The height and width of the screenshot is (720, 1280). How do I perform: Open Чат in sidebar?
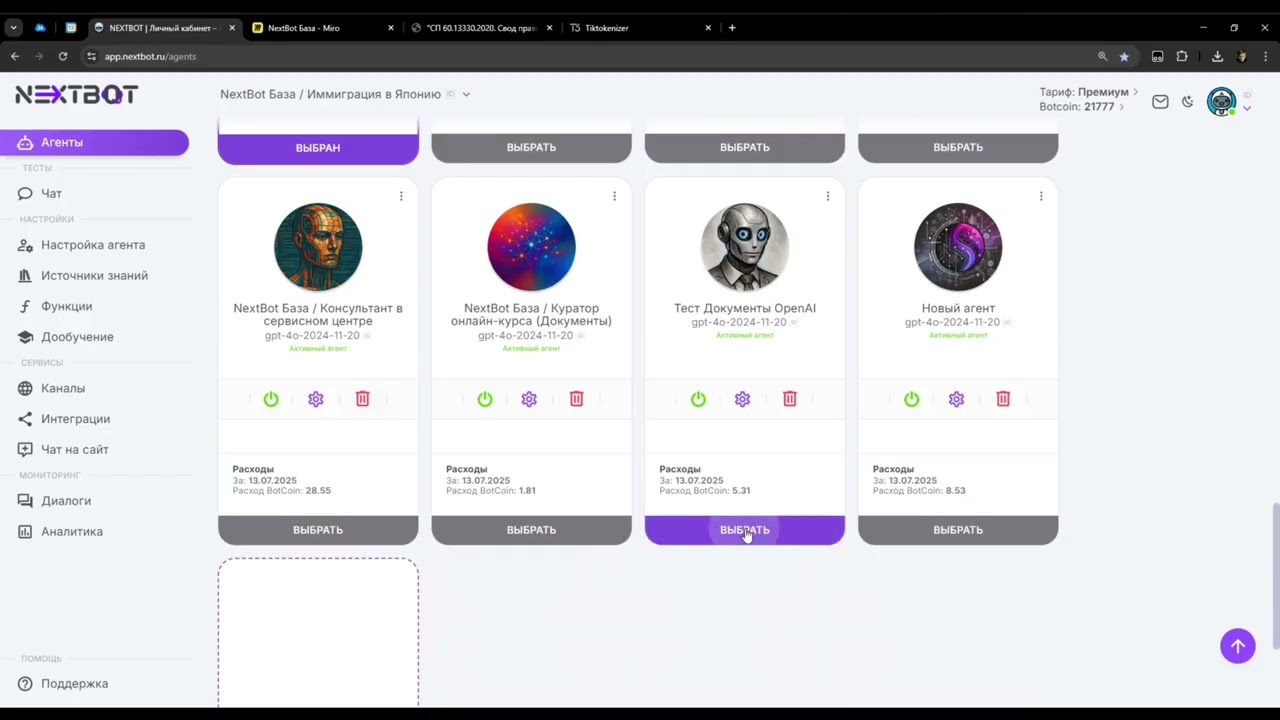(x=51, y=193)
